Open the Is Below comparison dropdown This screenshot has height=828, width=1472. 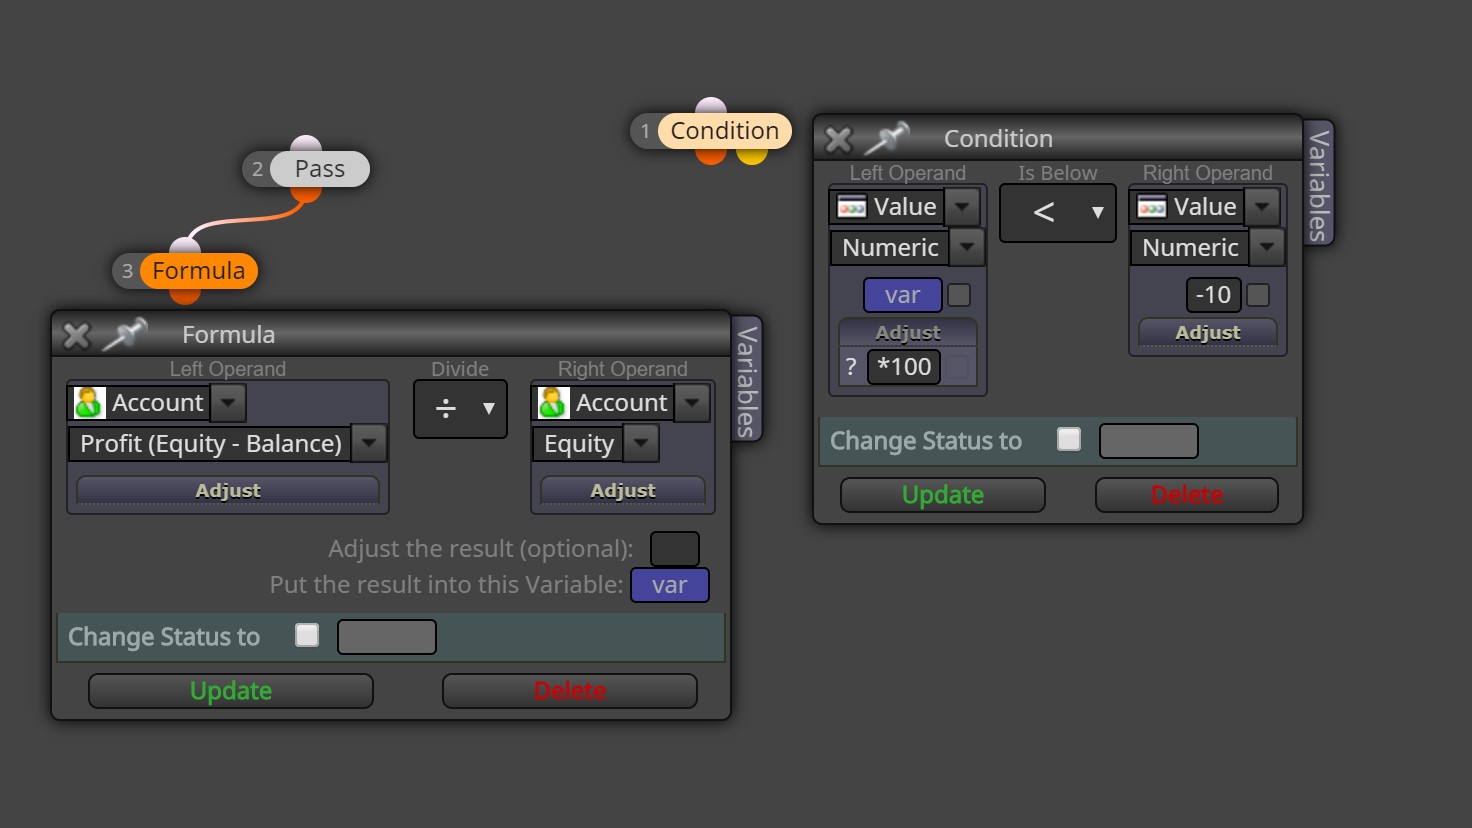[x=1058, y=212]
